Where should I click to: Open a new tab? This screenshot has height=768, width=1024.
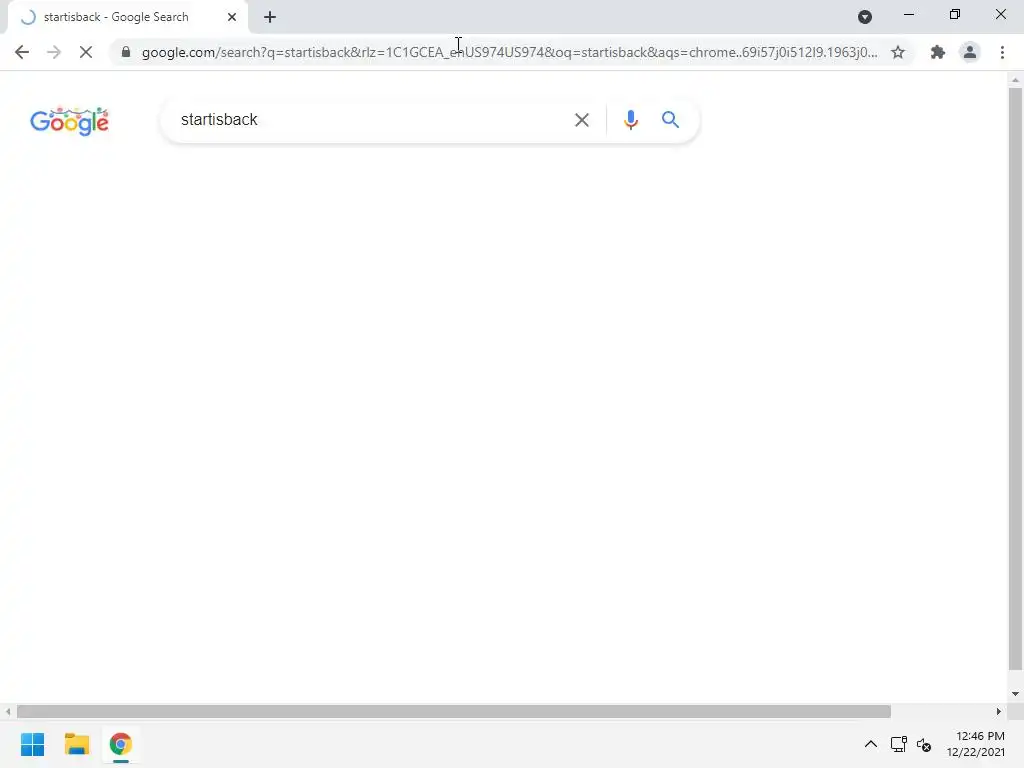270,17
